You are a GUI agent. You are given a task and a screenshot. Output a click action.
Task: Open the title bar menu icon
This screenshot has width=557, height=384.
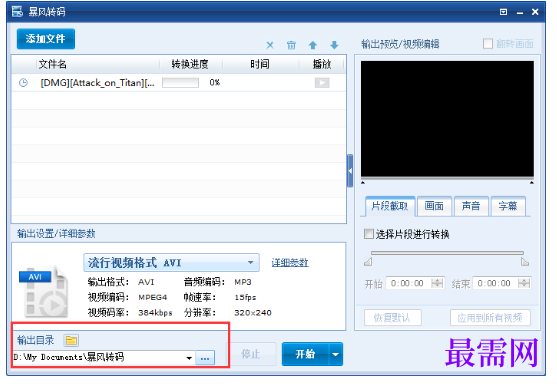tap(503, 12)
